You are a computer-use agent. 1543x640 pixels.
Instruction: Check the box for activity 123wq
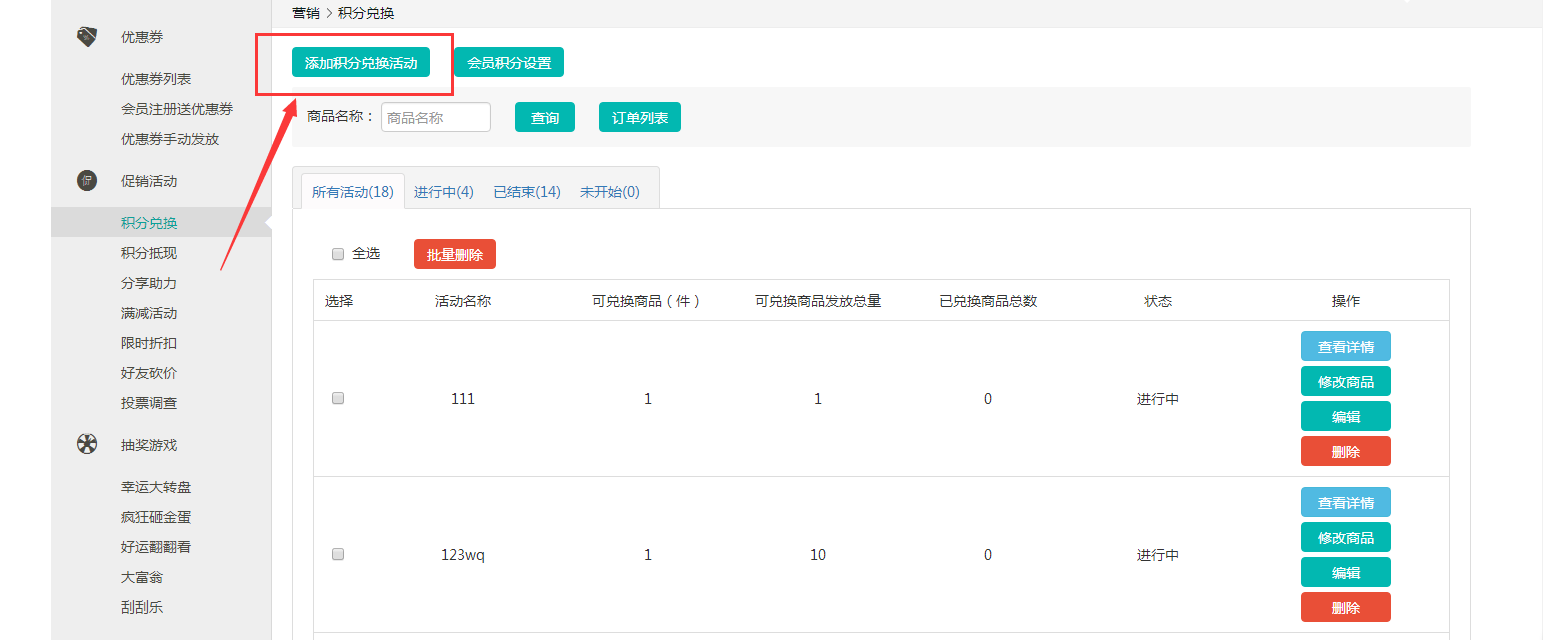(x=338, y=554)
